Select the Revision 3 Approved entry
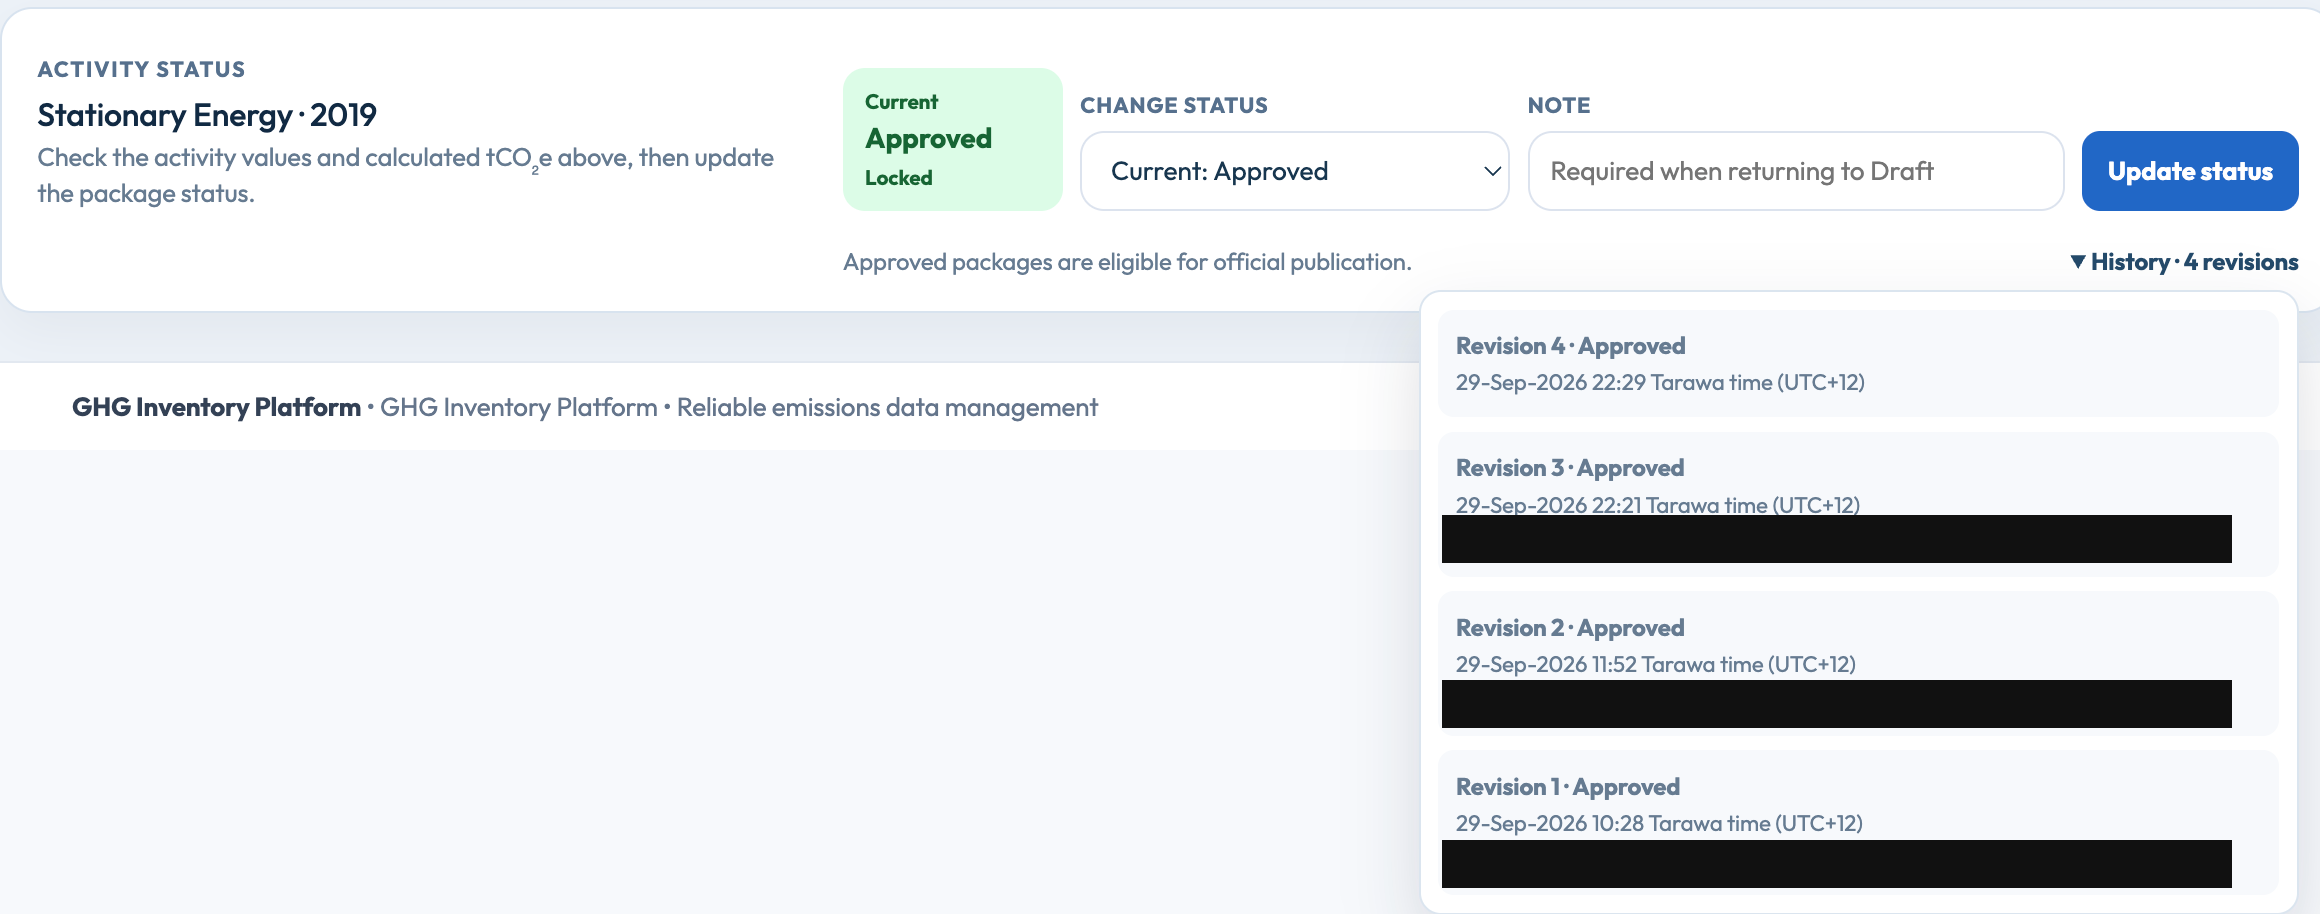Screen dimensions: 2320x914 click(1858, 504)
